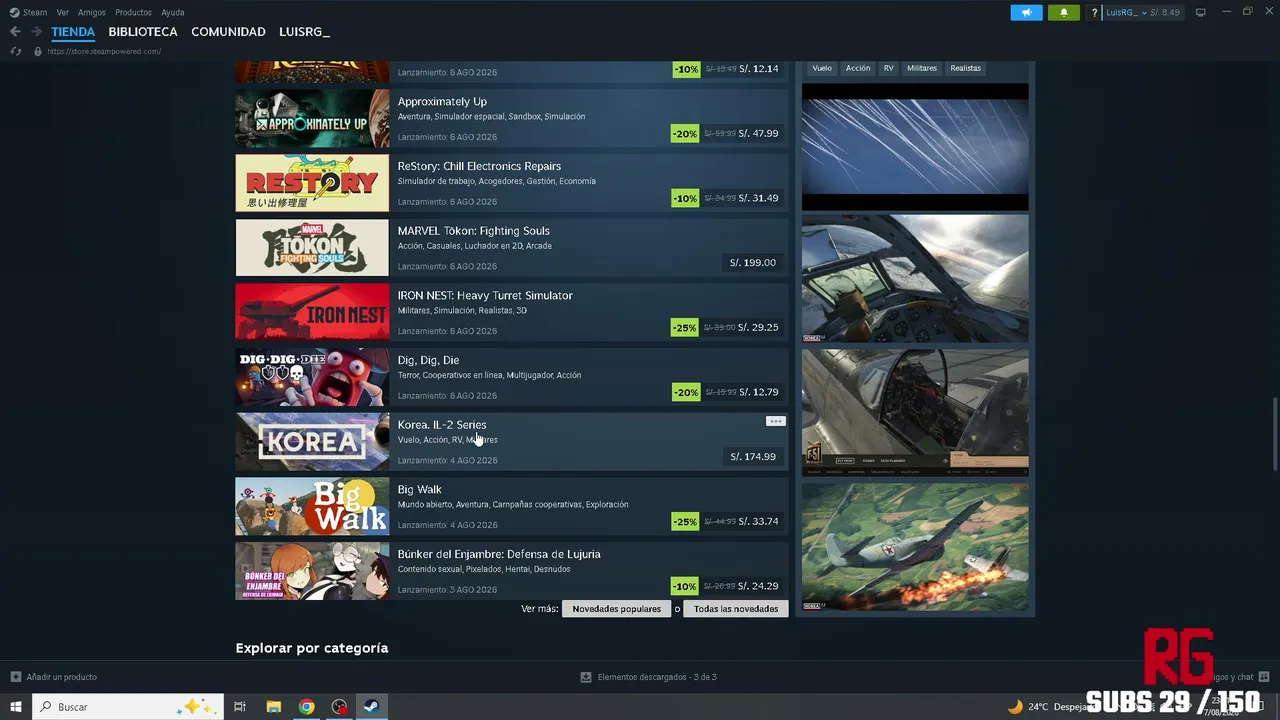Open the red recorder app on the taskbar
This screenshot has height=720, width=1280.
339,707
